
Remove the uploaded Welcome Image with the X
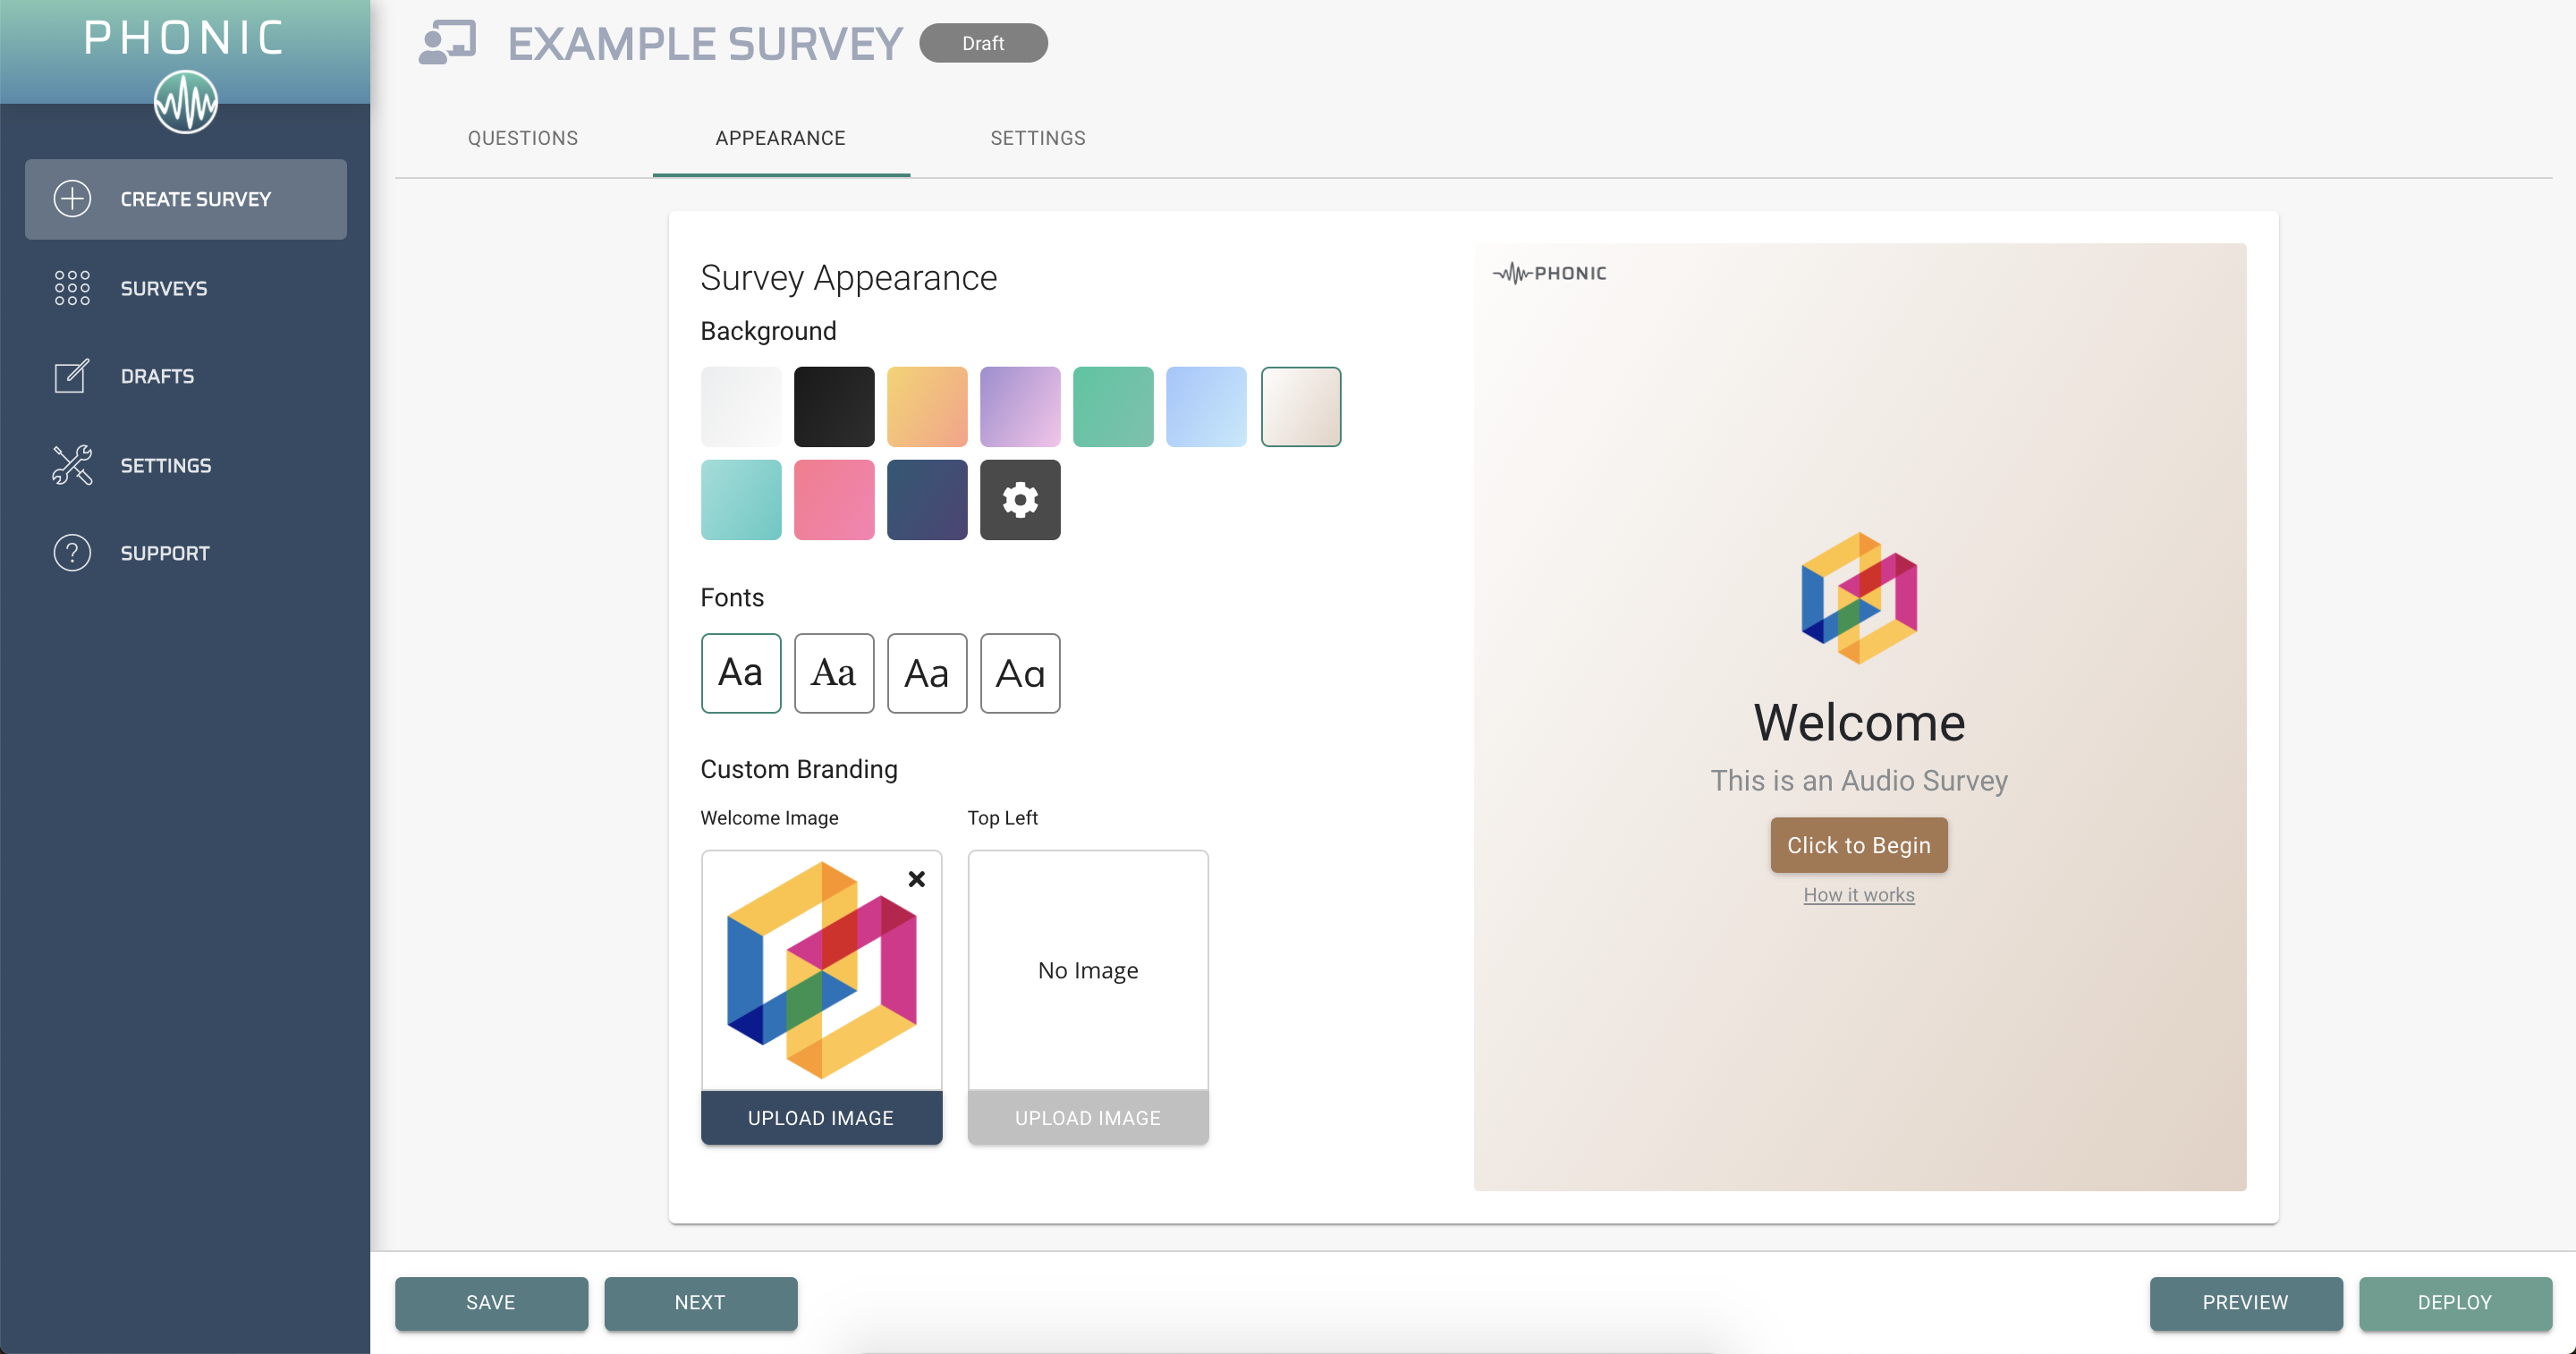(917, 879)
